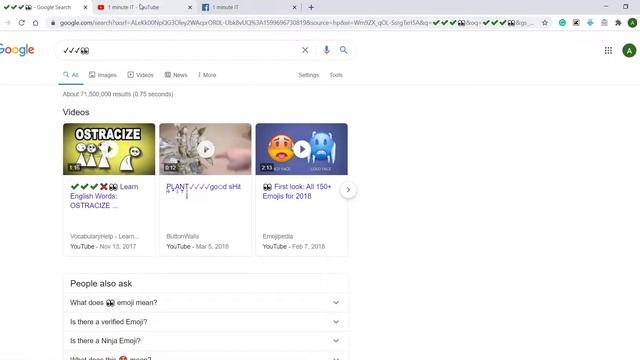The height and width of the screenshot is (360, 640).
Task: Click the green Grammarly extension icon
Action: click(562, 23)
